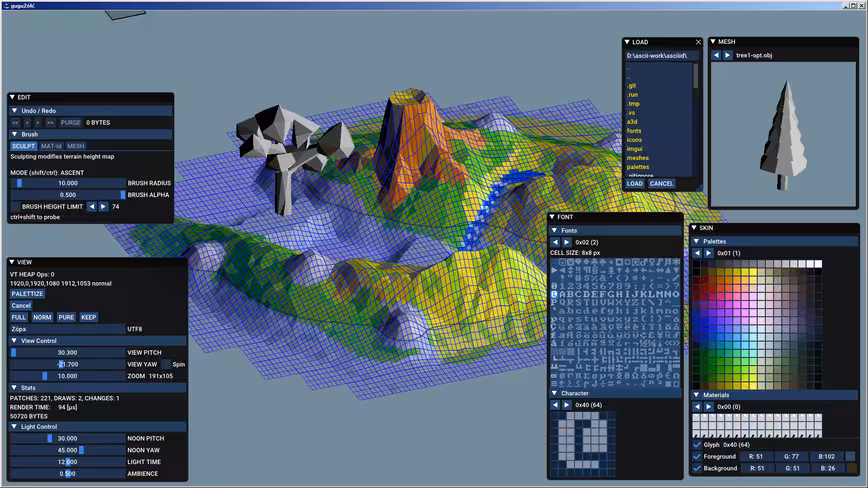
Task: Click next material arrow beside 0x00
Action: 708,407
